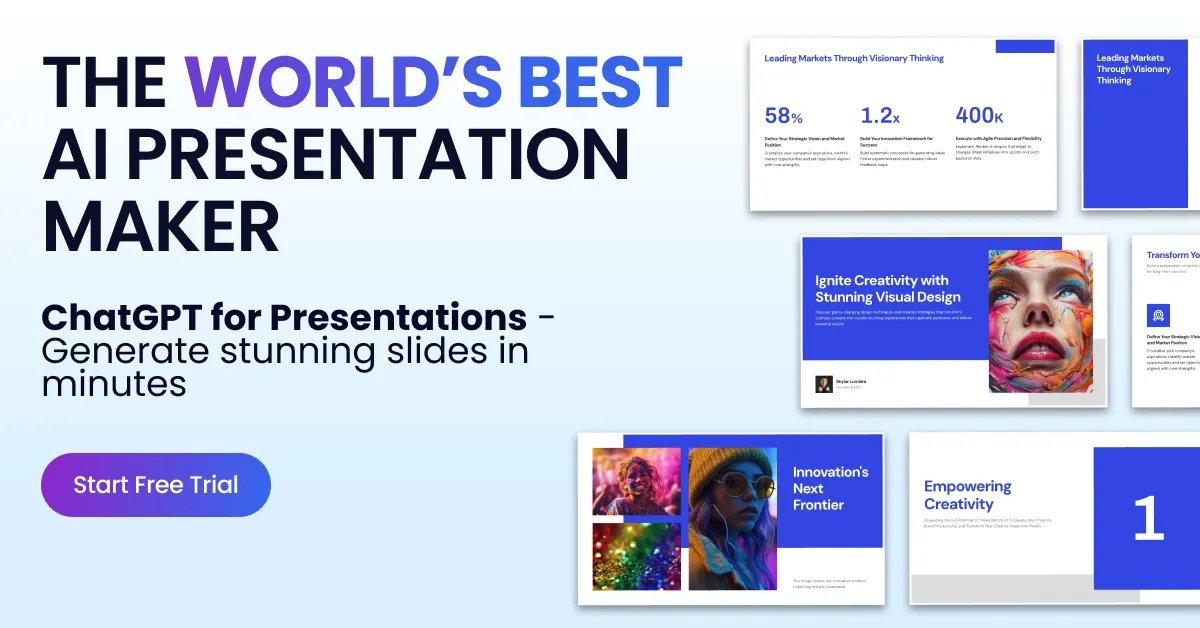Click the 'Innovation's Next Frontier' slide title
The width and height of the screenshot is (1200, 628).
pyautogui.click(x=830, y=488)
